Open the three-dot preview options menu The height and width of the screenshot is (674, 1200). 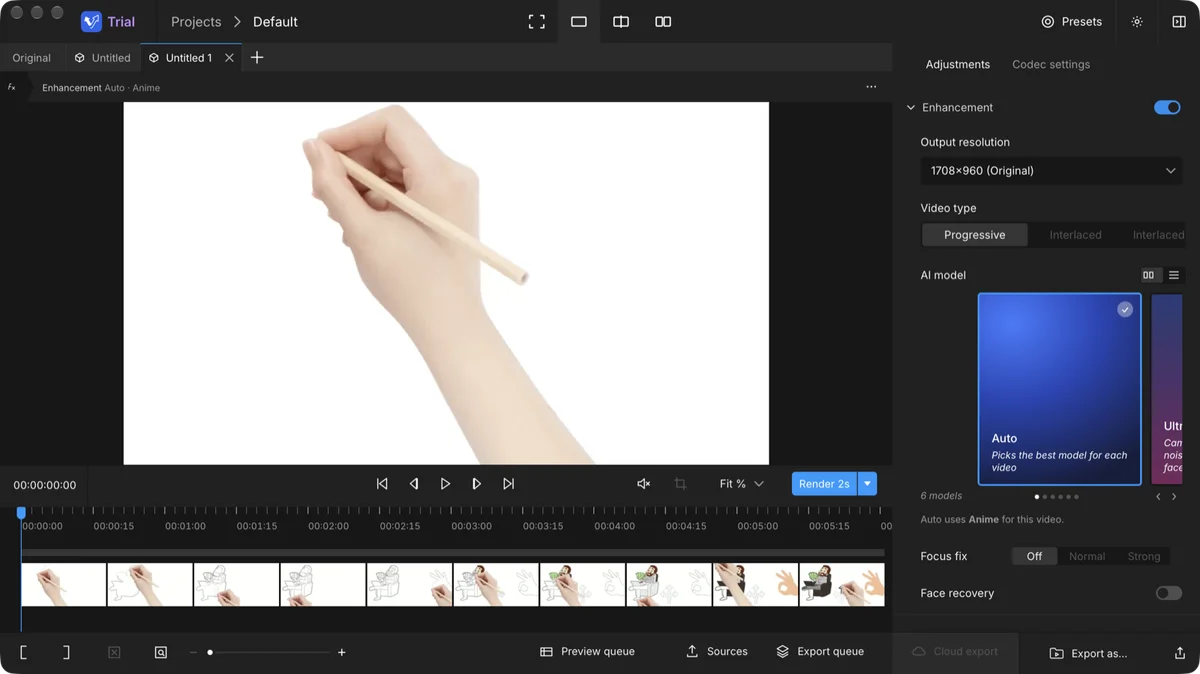click(871, 87)
